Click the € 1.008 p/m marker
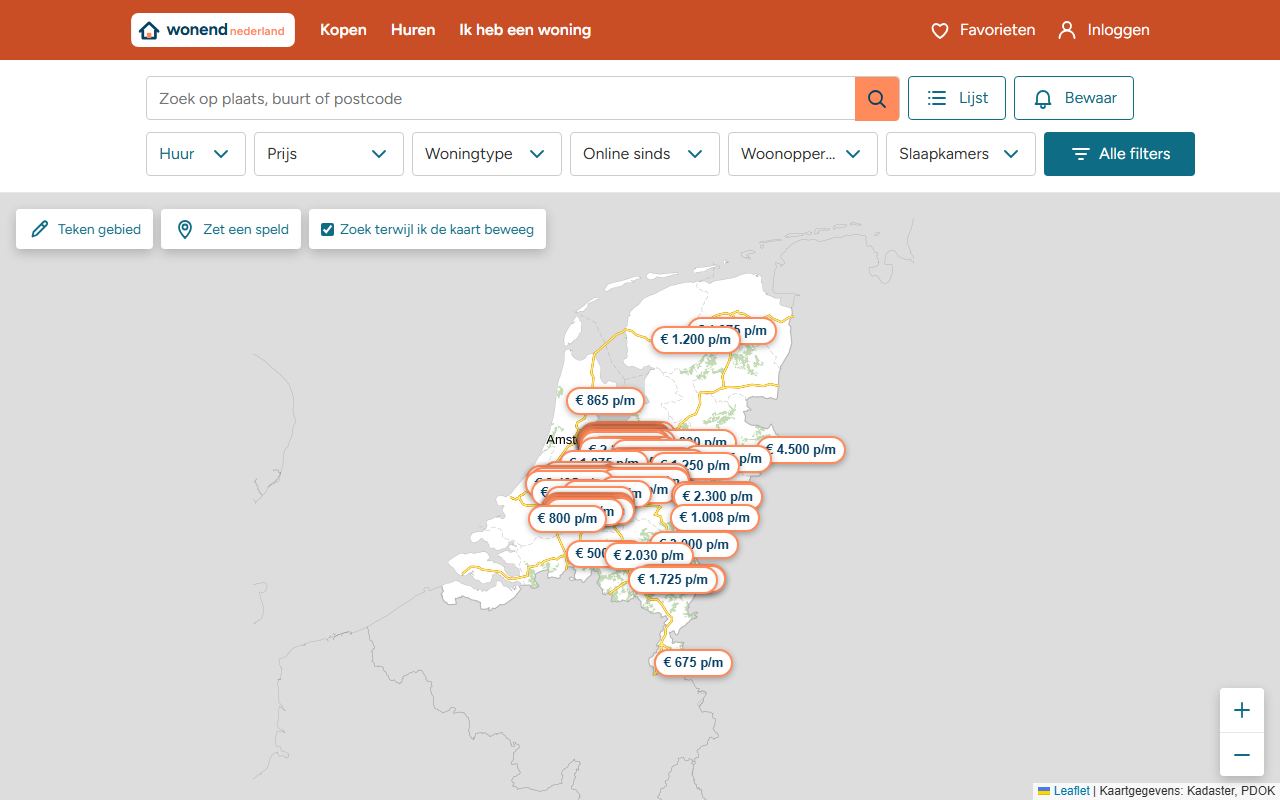Image resolution: width=1280 pixels, height=800 pixels. click(x=715, y=517)
